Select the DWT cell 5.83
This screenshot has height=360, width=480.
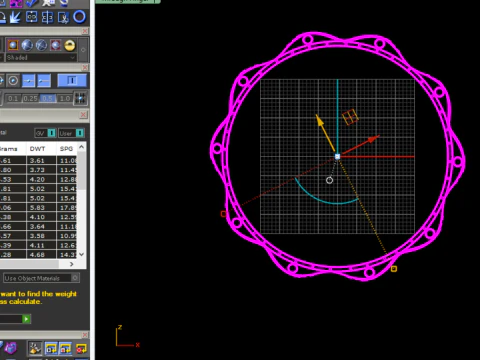pos(41,207)
